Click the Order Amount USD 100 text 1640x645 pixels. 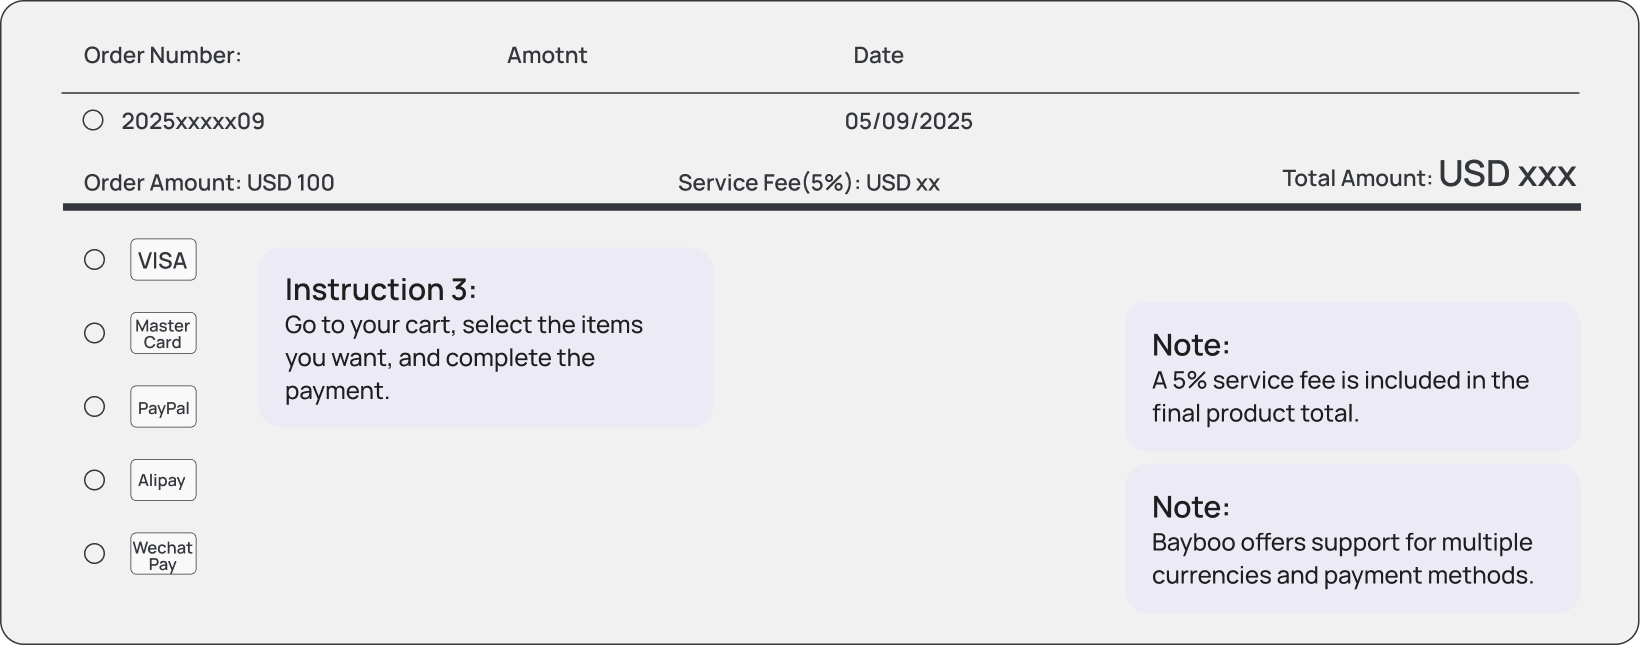click(x=209, y=183)
